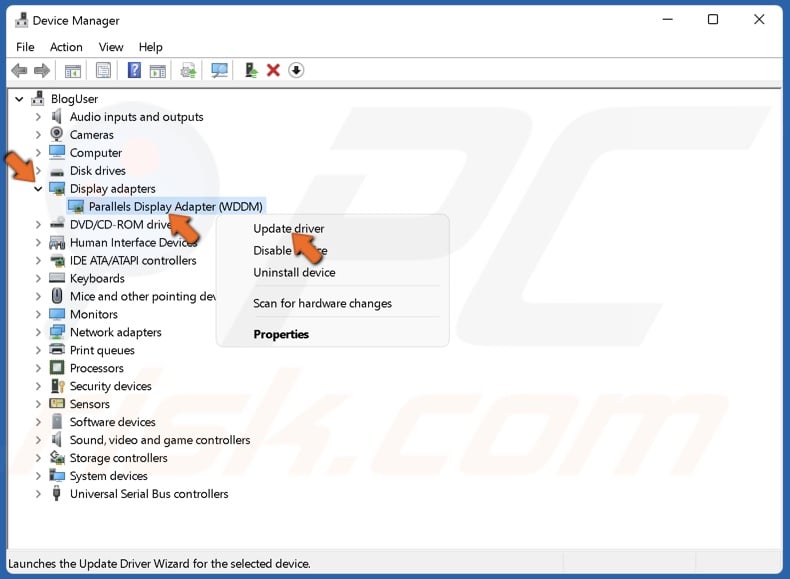
Task: Click the Print queues printer icon
Action: [57, 350]
